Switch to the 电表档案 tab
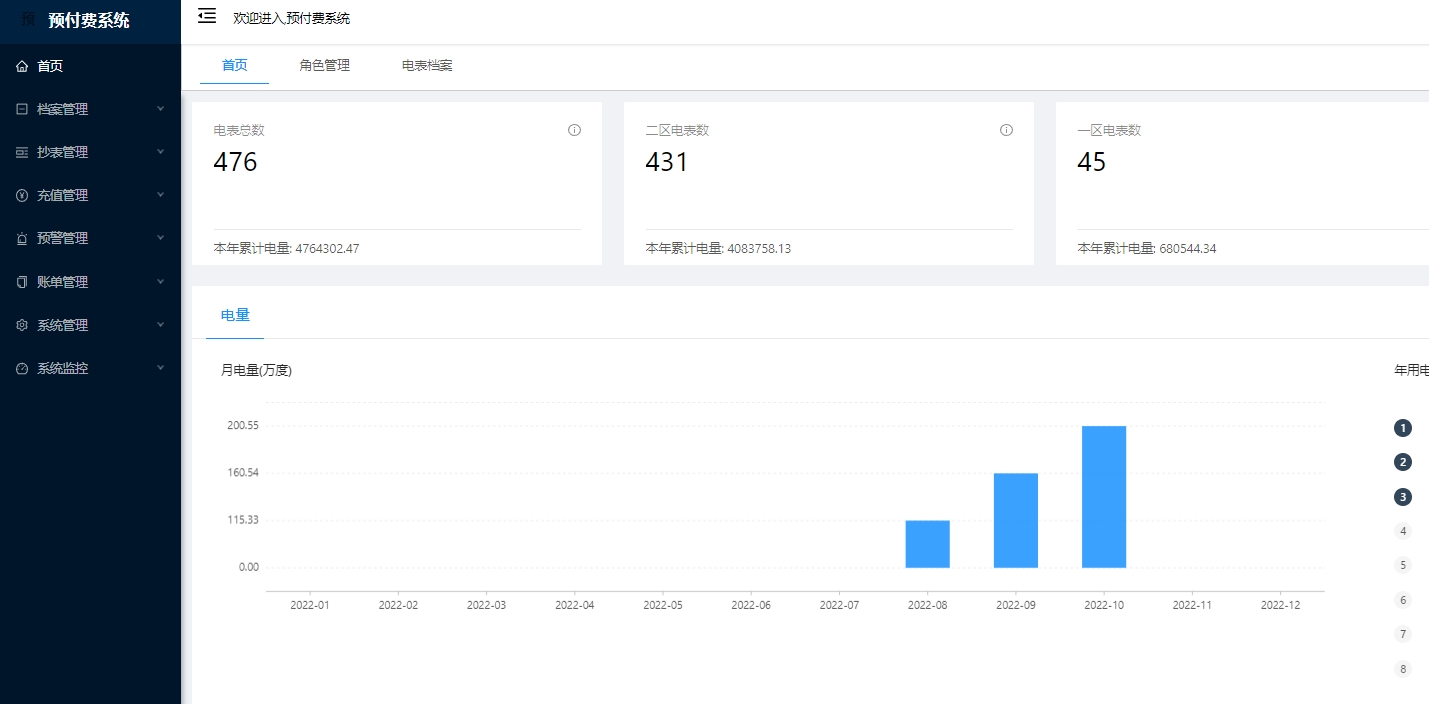Screen dimensions: 1429x704 427,66
